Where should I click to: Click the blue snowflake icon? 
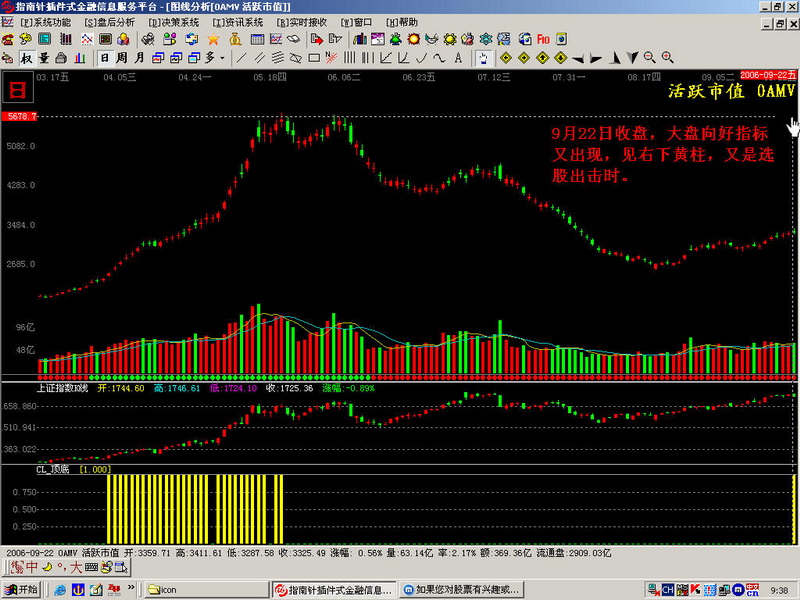(x=486, y=39)
